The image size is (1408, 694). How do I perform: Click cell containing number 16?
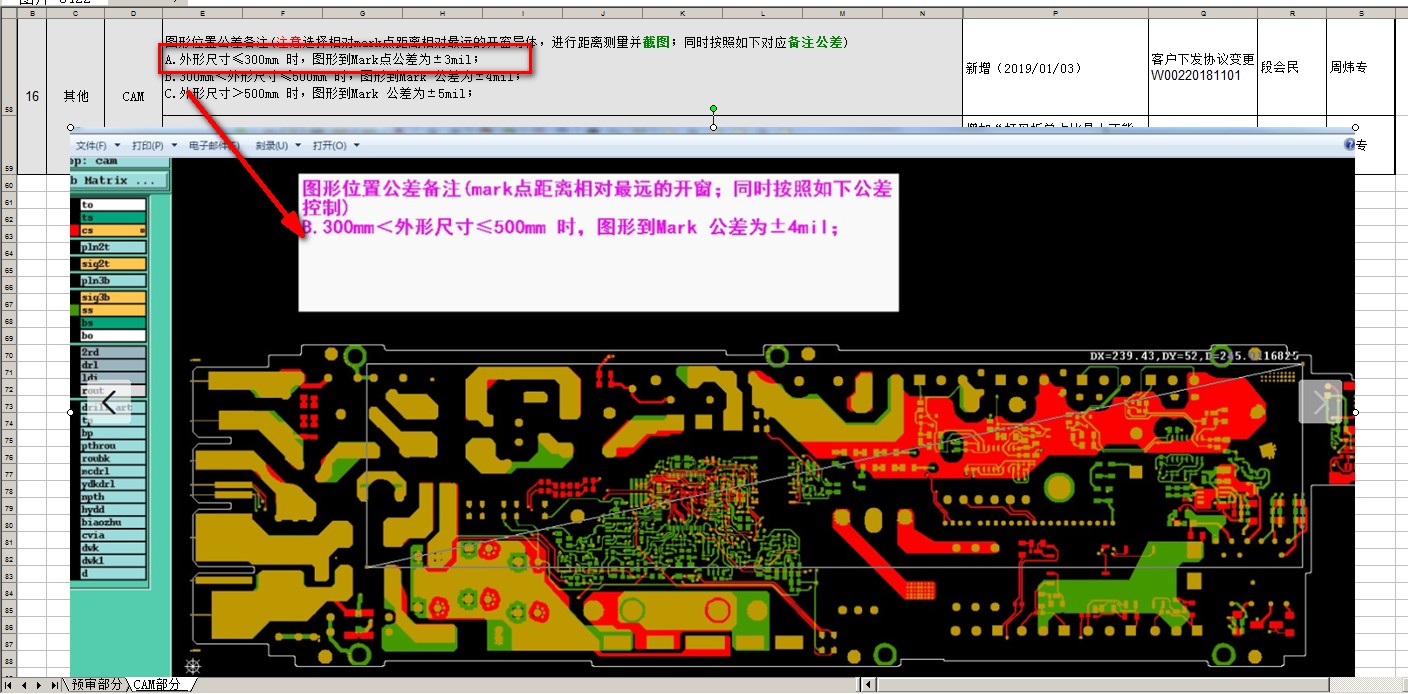pyautogui.click(x=33, y=96)
